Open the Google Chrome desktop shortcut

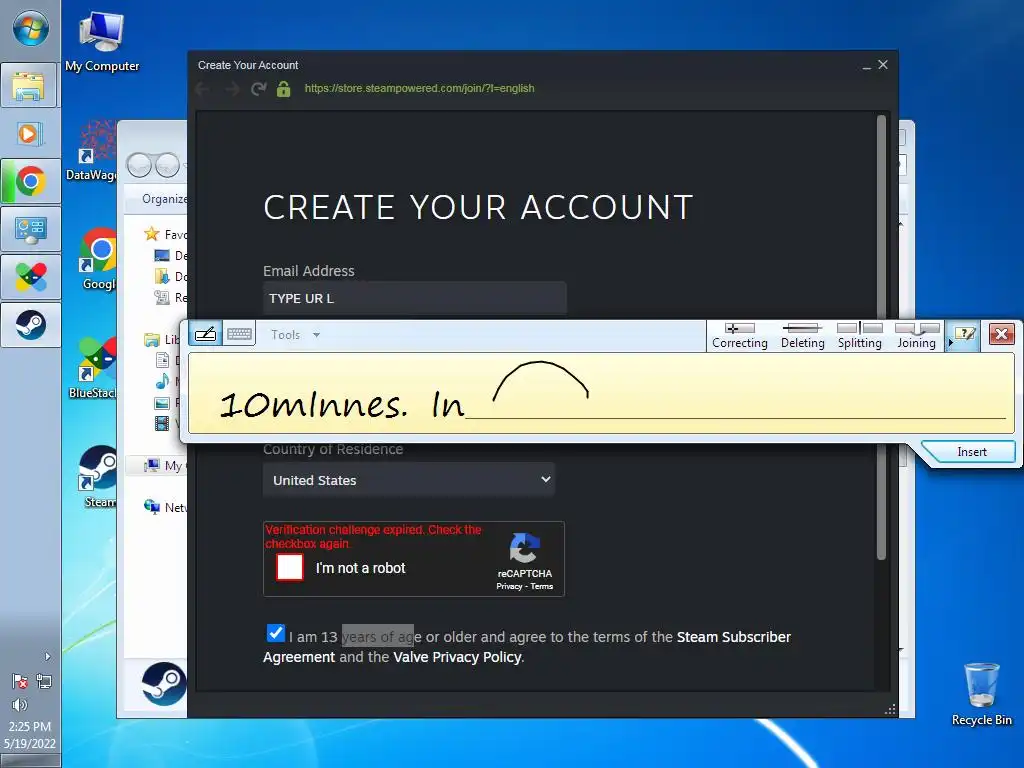point(98,259)
